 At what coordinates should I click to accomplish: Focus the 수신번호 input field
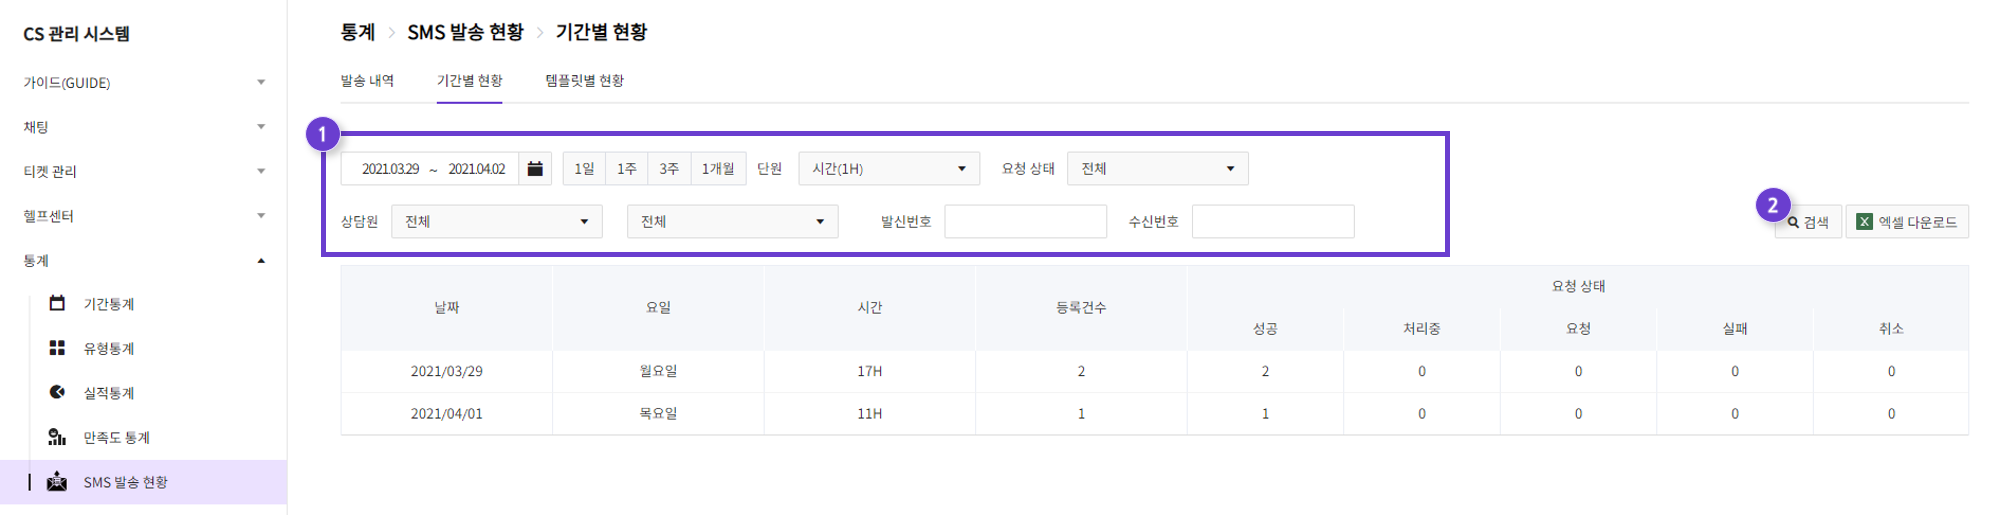point(1273,222)
